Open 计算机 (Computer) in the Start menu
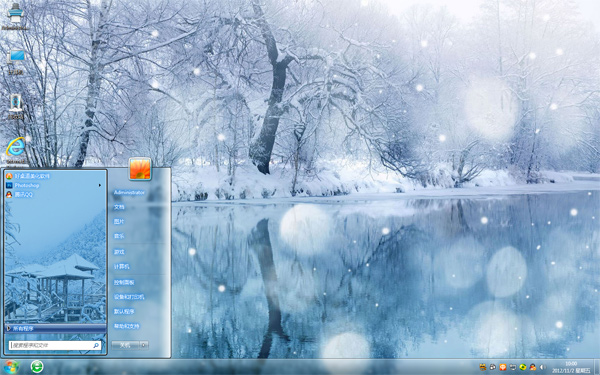Image resolution: width=600 pixels, height=375 pixels. [122, 266]
